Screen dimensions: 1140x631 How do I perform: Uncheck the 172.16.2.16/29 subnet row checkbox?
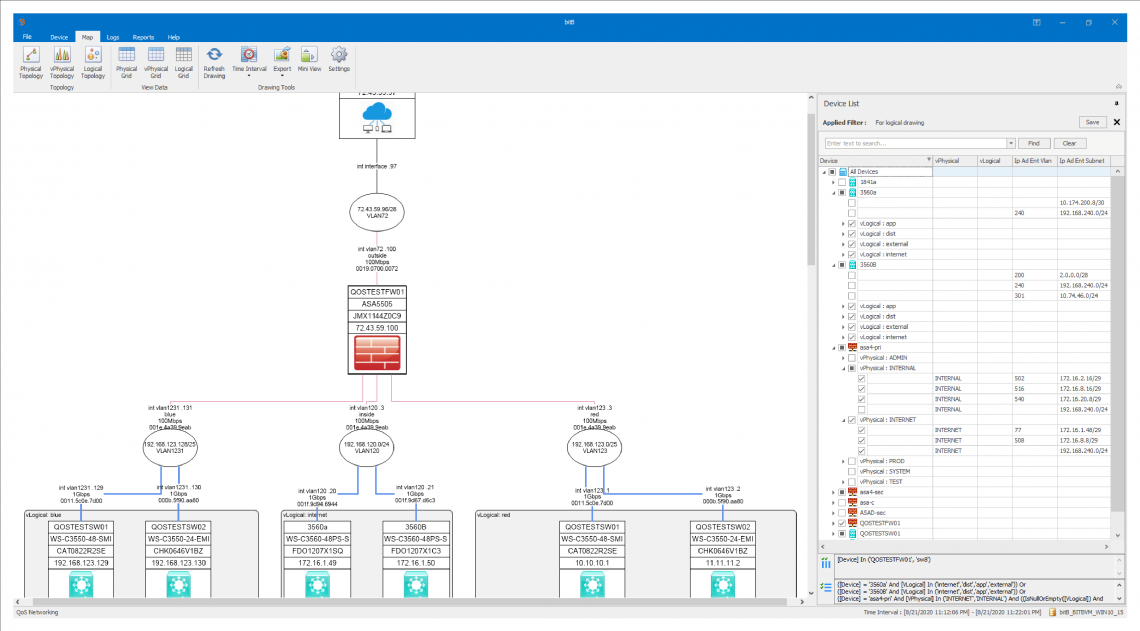(x=862, y=379)
